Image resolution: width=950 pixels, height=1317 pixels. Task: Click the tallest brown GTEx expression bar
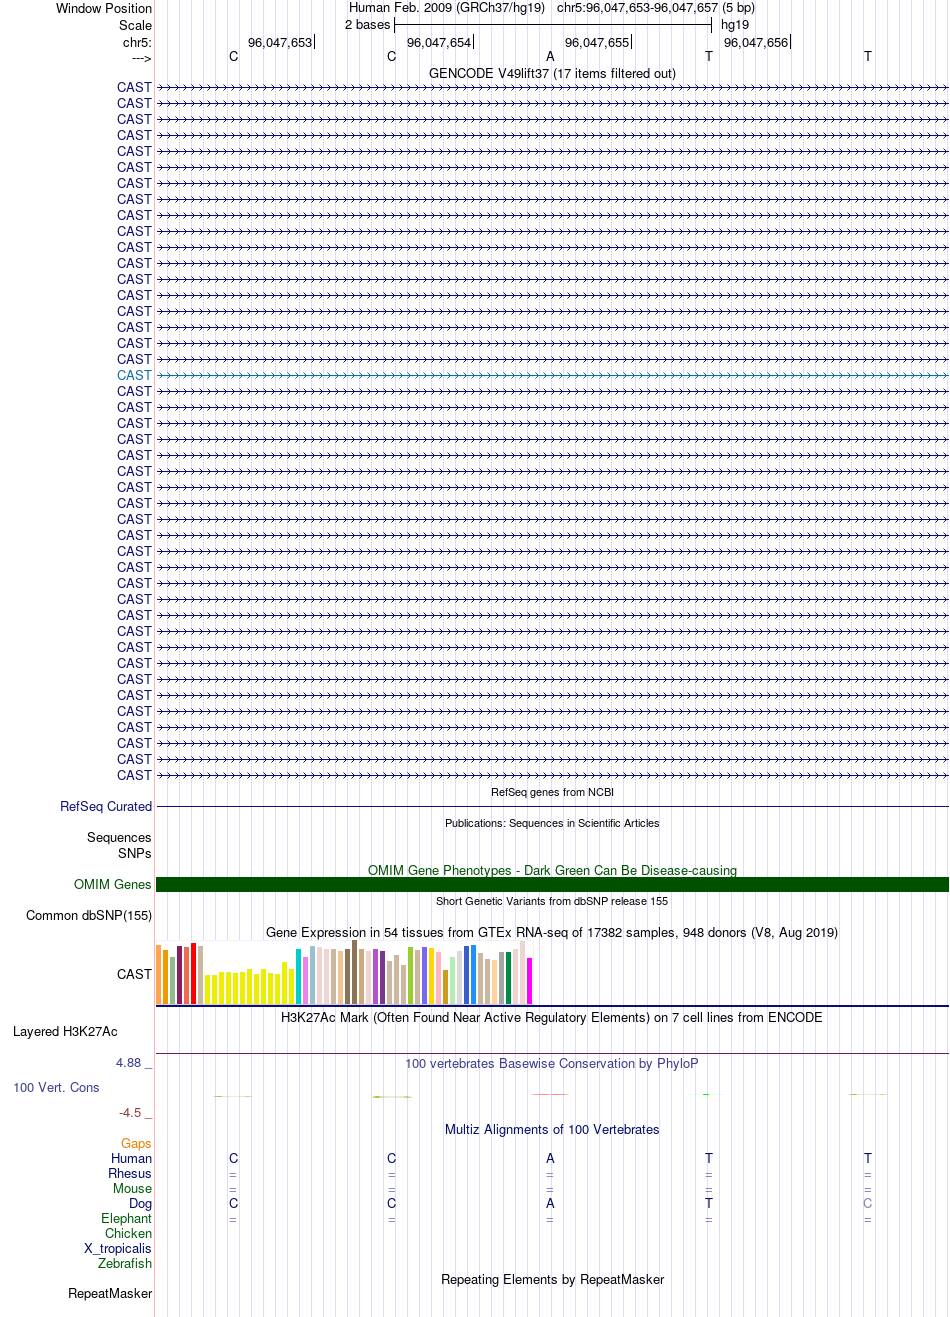coord(354,972)
